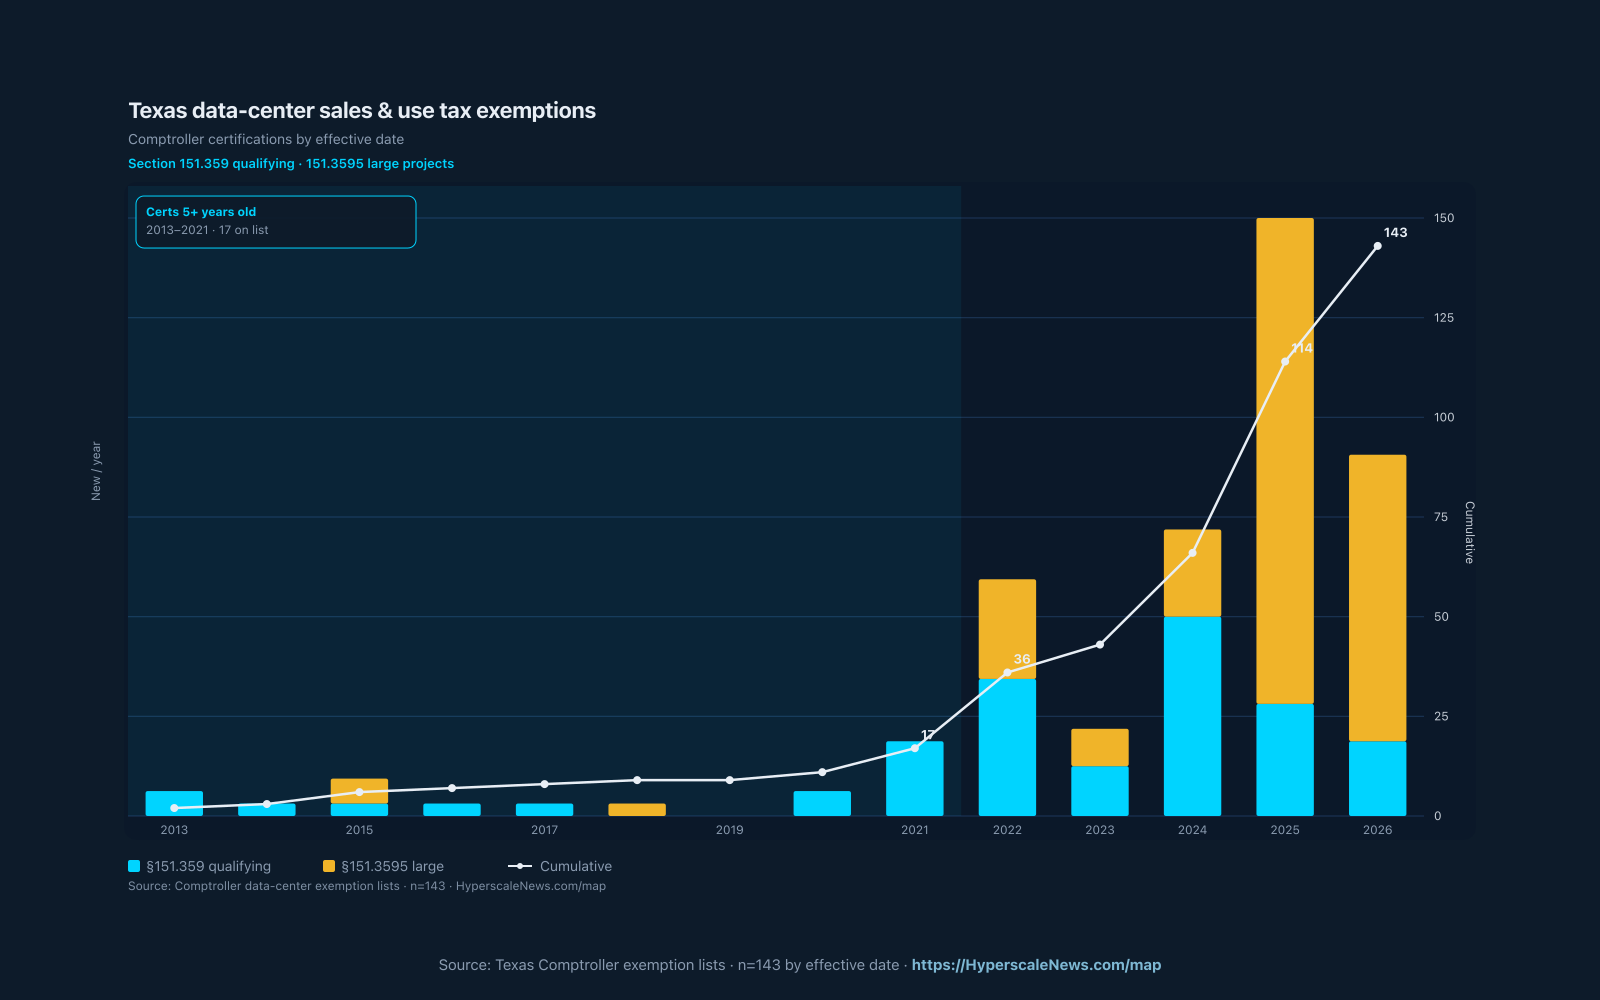Click the 100 tick on the right axis

[x=1444, y=417]
